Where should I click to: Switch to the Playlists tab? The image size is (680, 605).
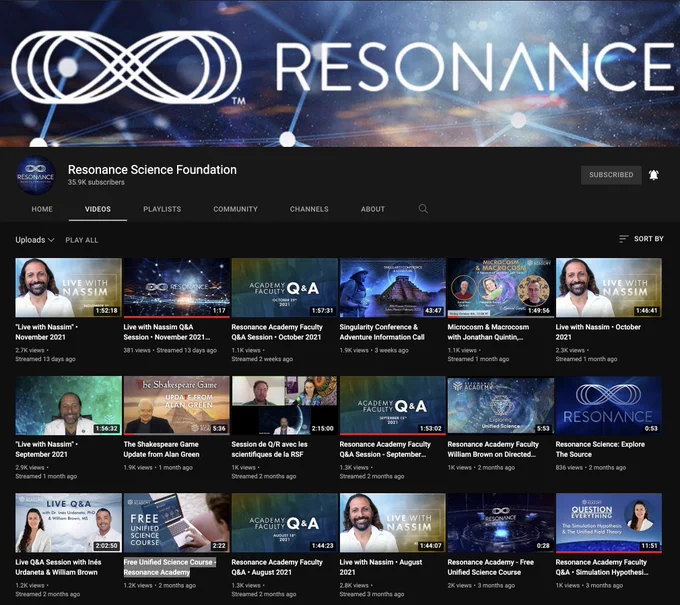tap(162, 209)
